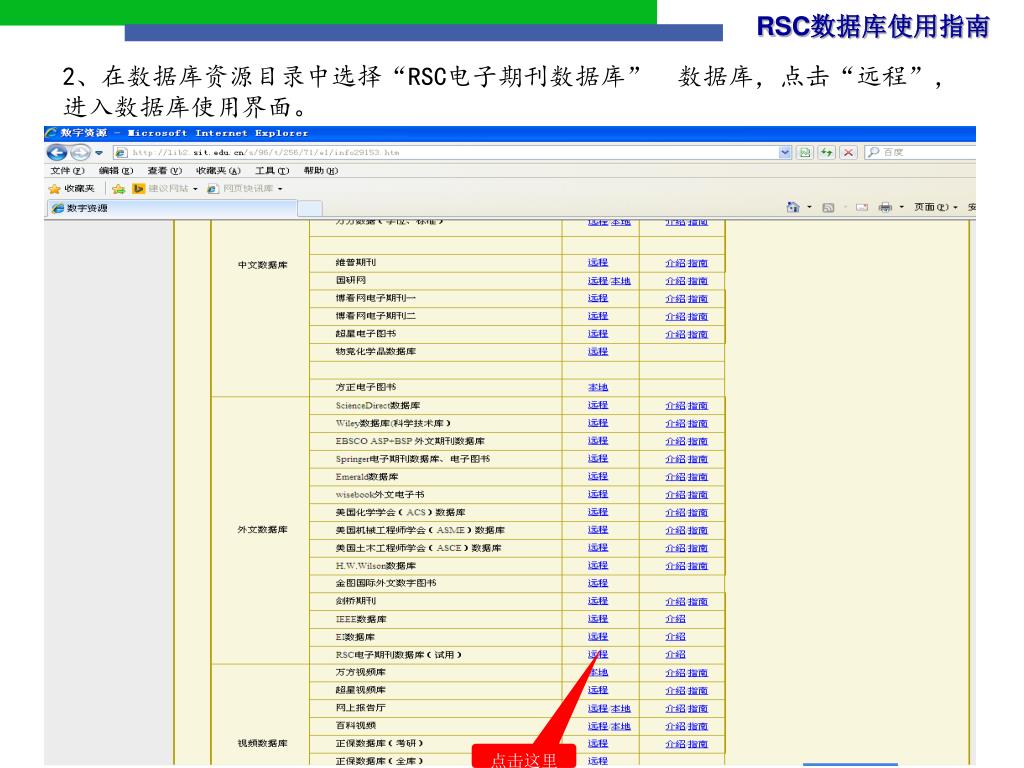Screen dimensions: 1024x768
Task: Open the 编辑(E) menu
Action: tap(116, 171)
